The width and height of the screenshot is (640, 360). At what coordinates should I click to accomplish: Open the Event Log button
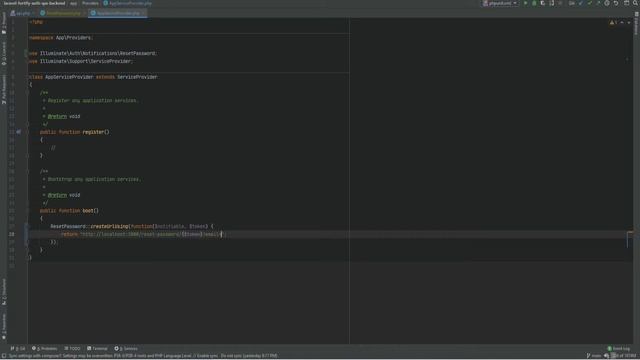pyautogui.click(x=619, y=349)
